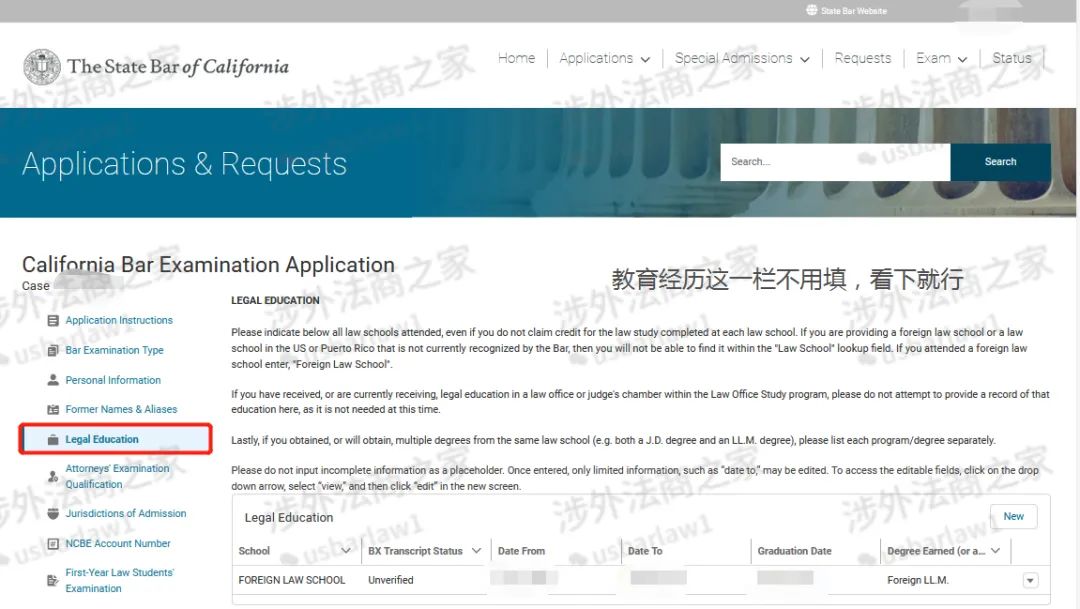This screenshot has height=609, width=1080.
Task: Open Jurisdictions of Admission link
Action: click(x=125, y=513)
